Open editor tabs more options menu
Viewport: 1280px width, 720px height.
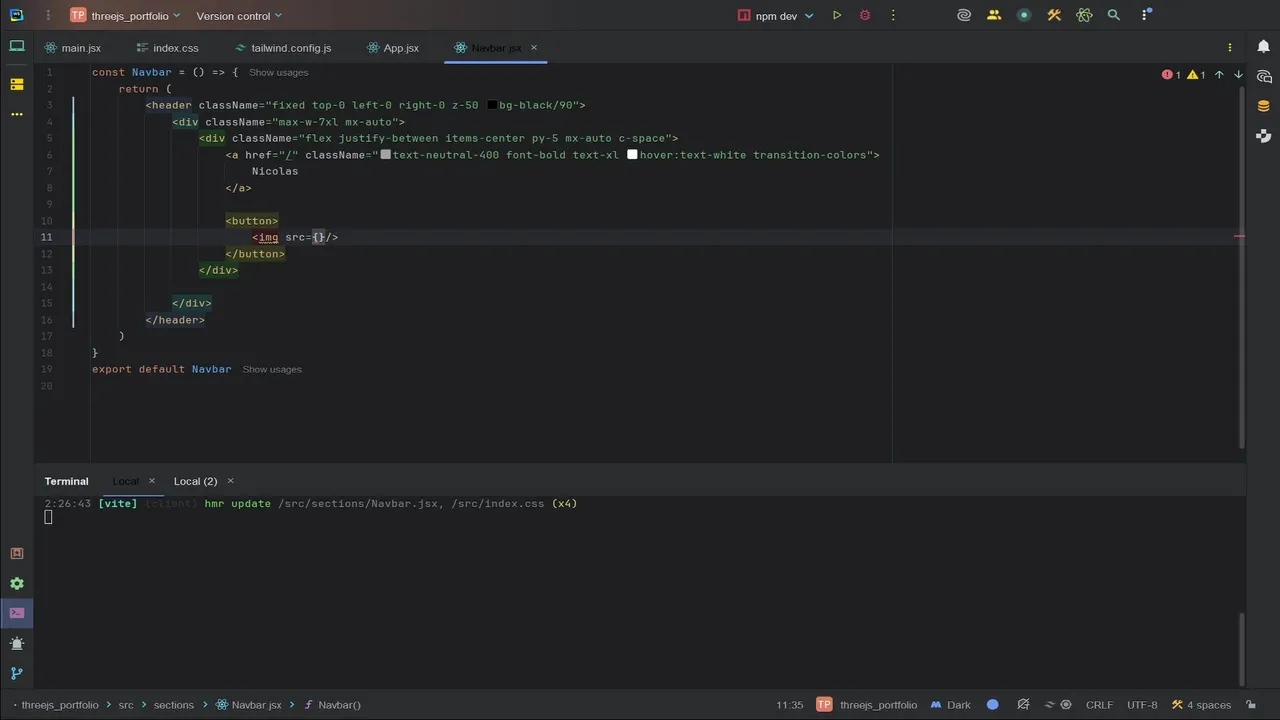click(1230, 48)
